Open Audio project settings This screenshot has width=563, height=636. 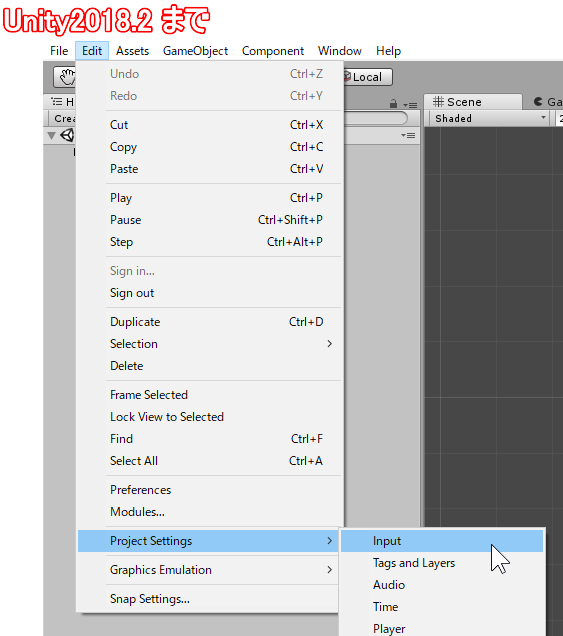(442, 585)
